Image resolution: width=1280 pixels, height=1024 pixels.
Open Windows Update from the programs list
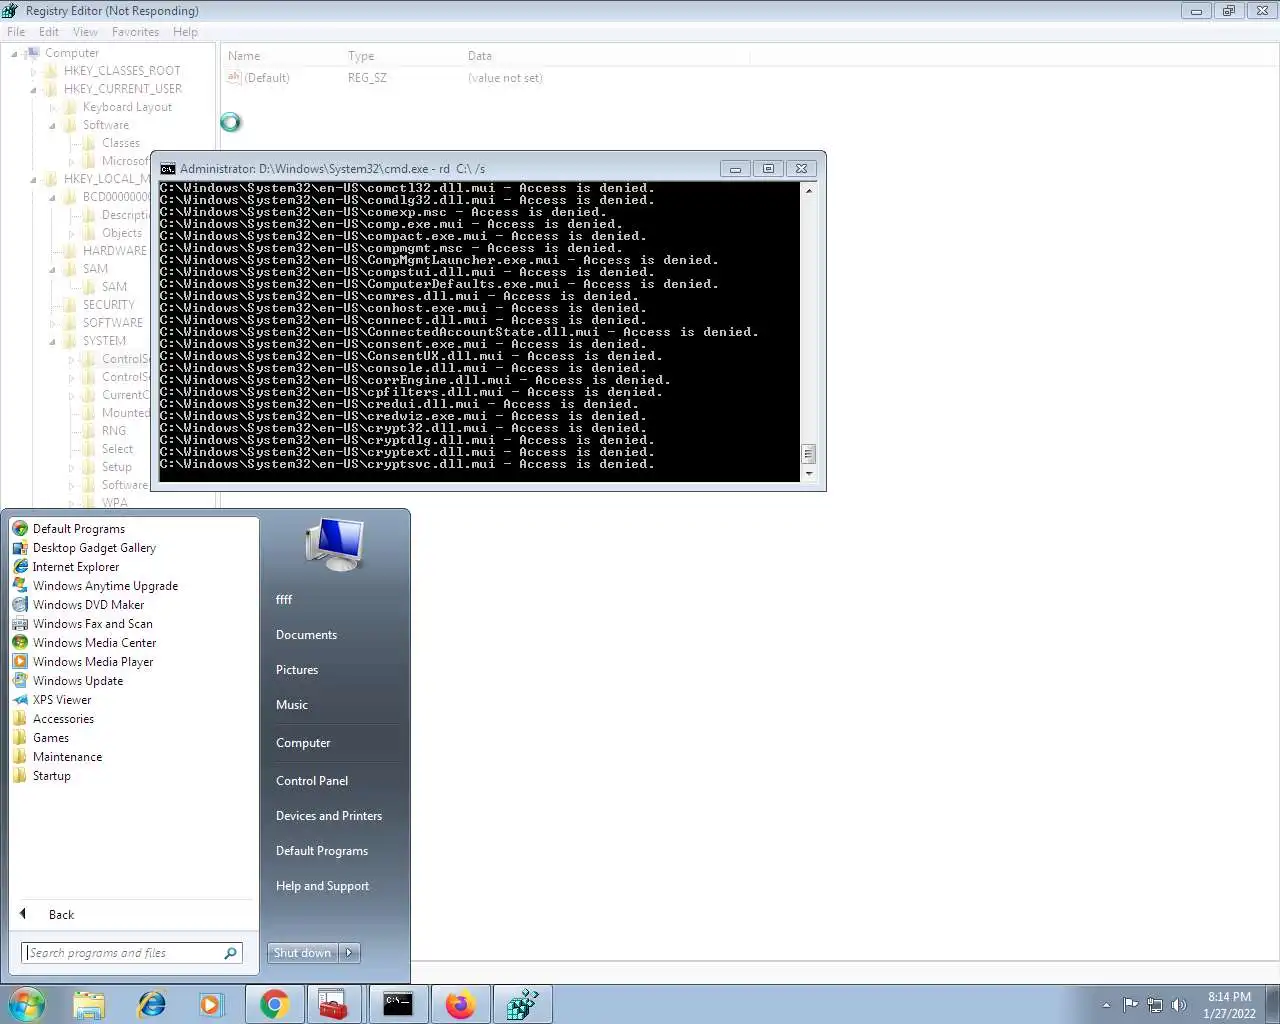tap(78, 681)
